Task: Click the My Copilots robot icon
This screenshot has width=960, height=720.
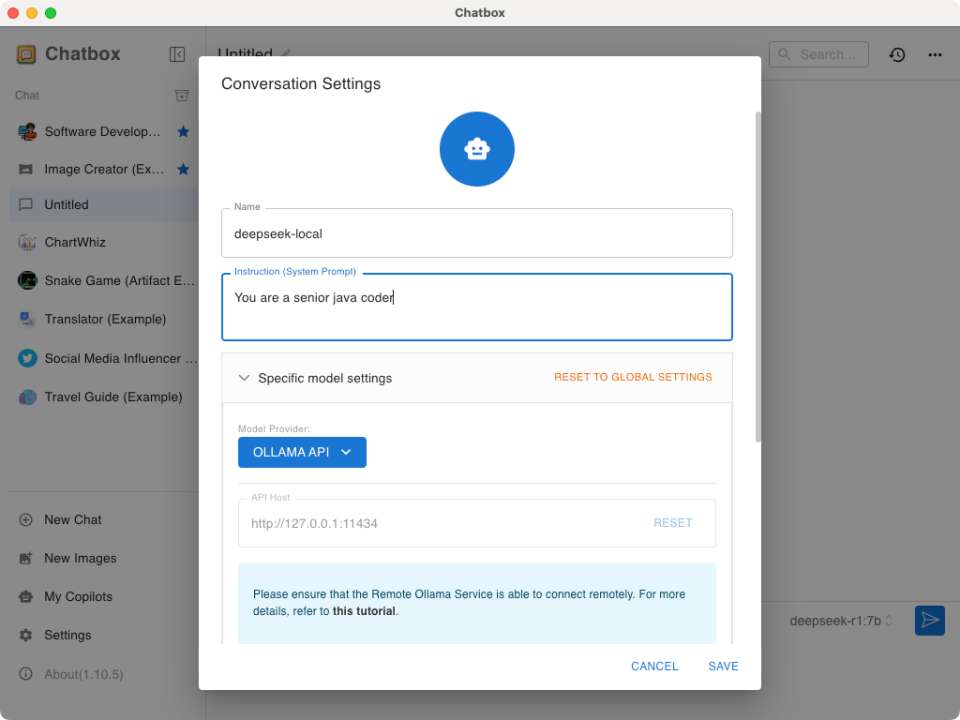Action: click(26, 596)
